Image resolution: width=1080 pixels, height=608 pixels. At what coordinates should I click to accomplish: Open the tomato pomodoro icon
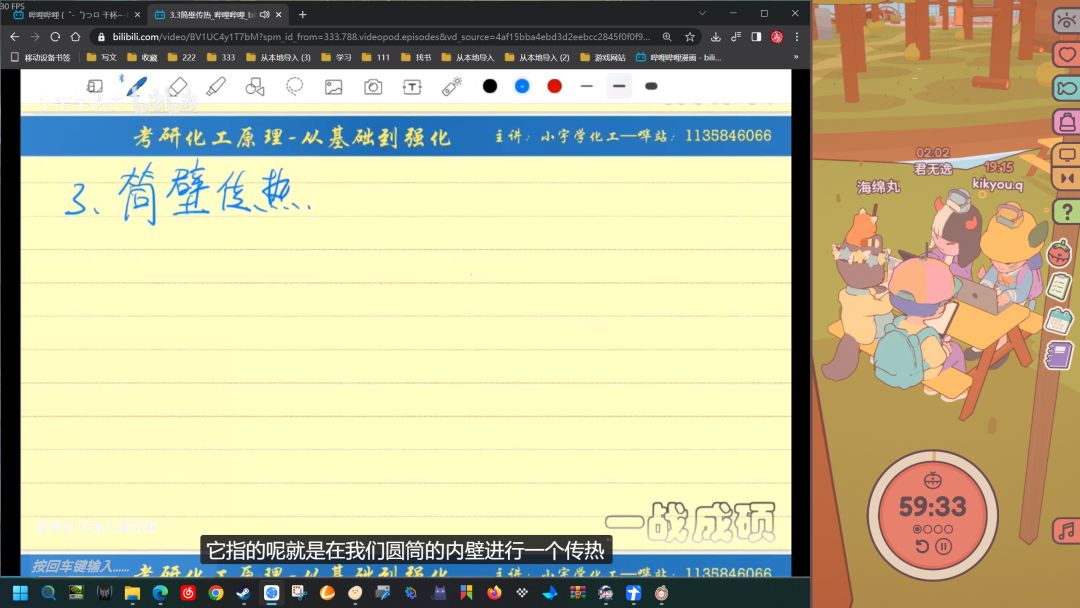(1059, 253)
